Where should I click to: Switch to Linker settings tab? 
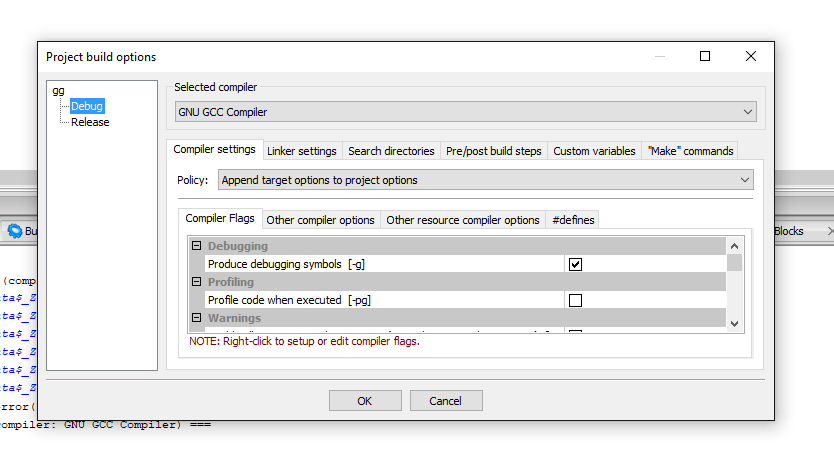tap(301, 151)
